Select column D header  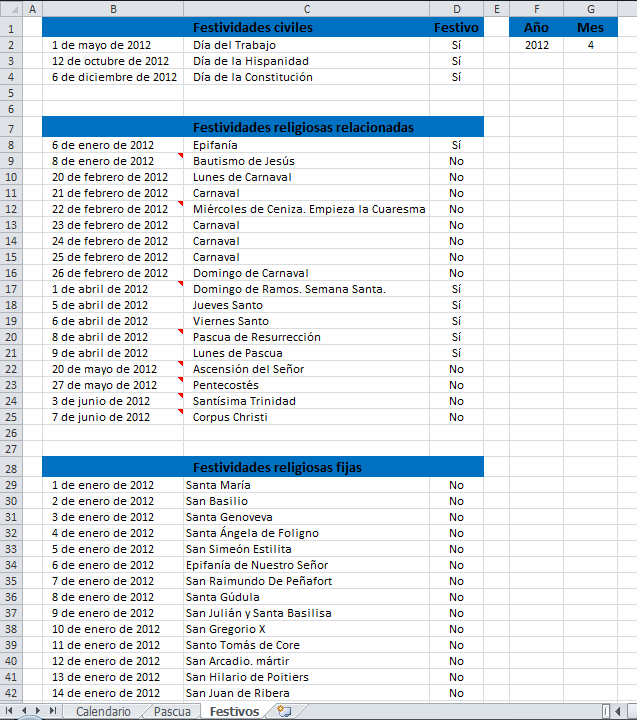[457, 9]
